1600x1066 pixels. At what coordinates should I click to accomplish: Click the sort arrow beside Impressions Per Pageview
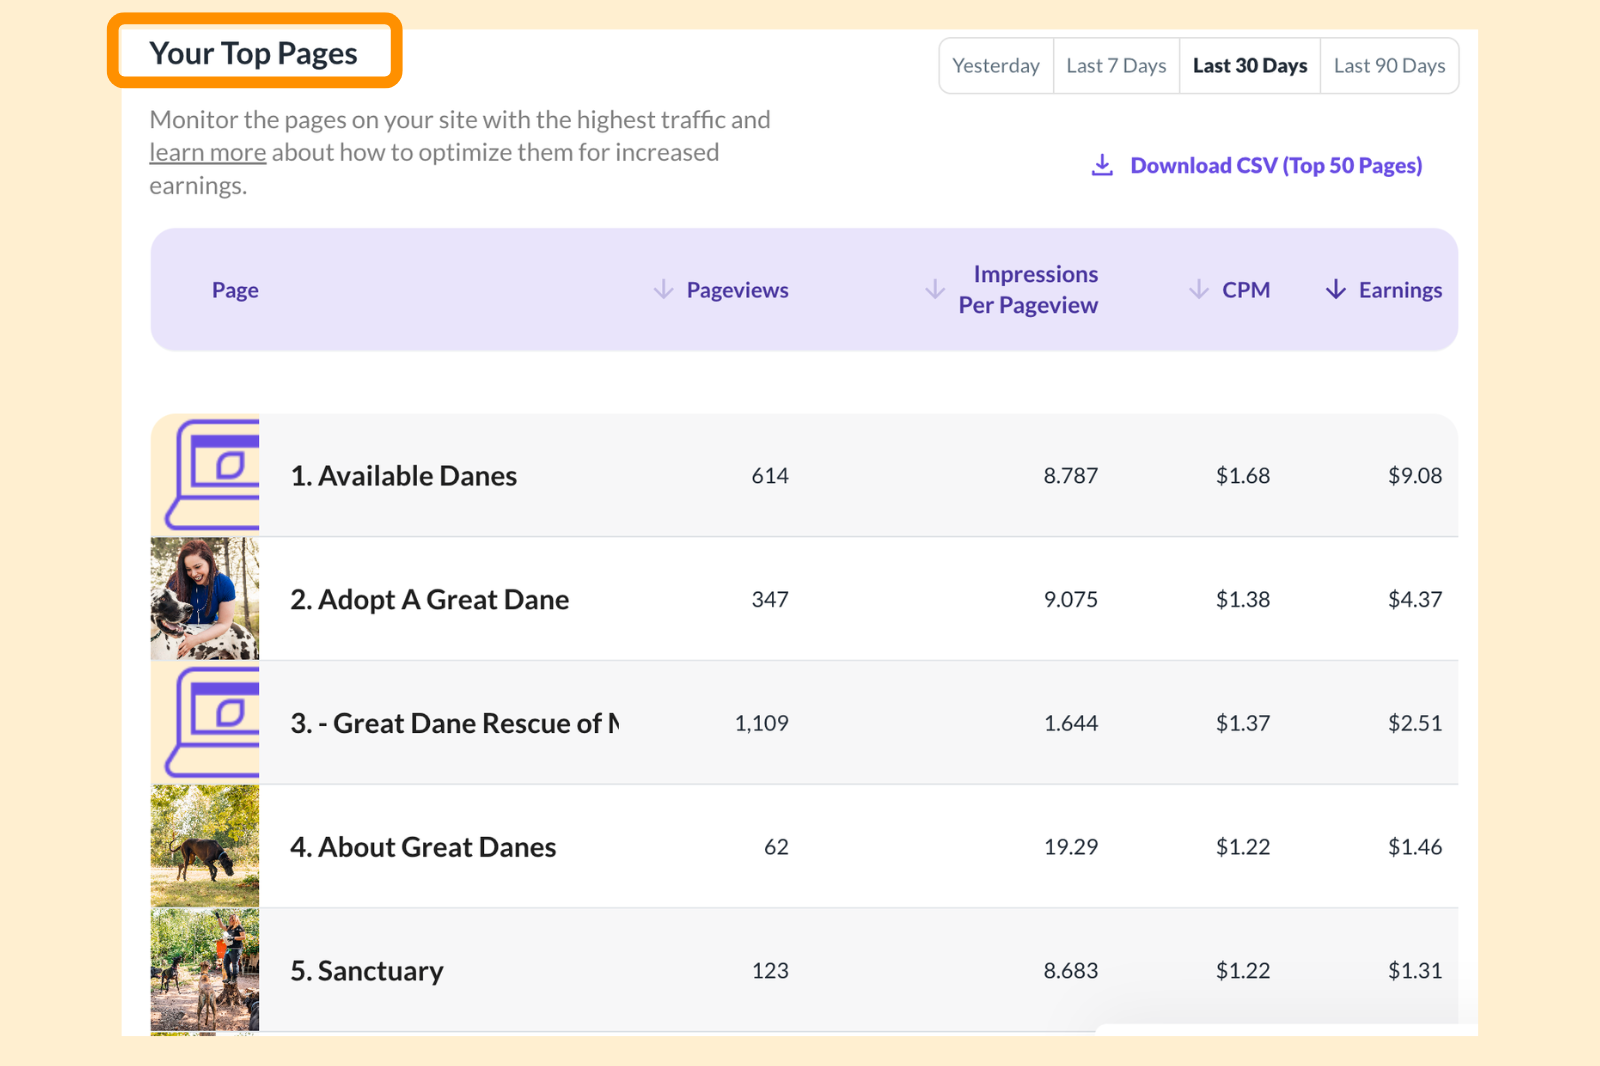coord(935,289)
